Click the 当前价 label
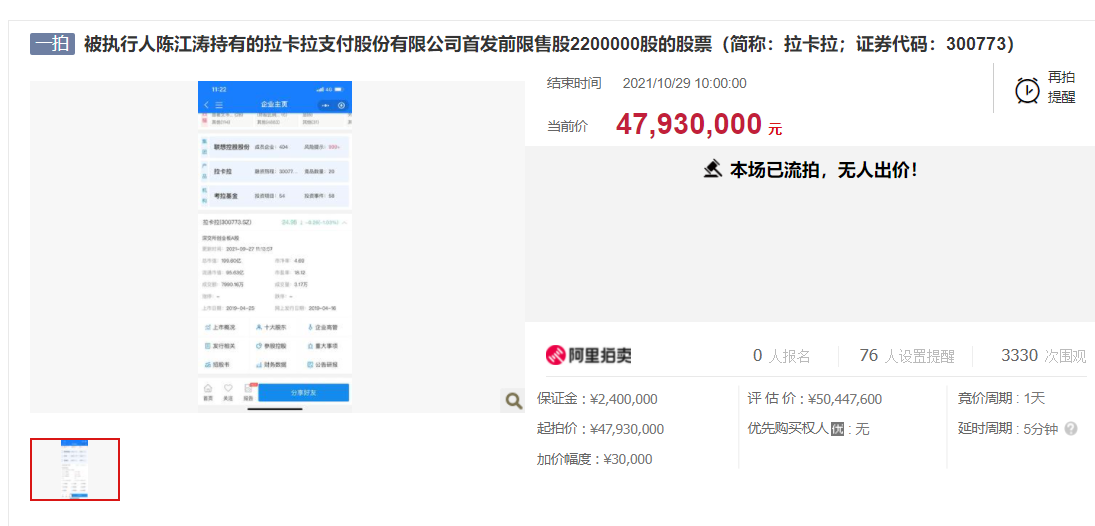 (x=567, y=126)
